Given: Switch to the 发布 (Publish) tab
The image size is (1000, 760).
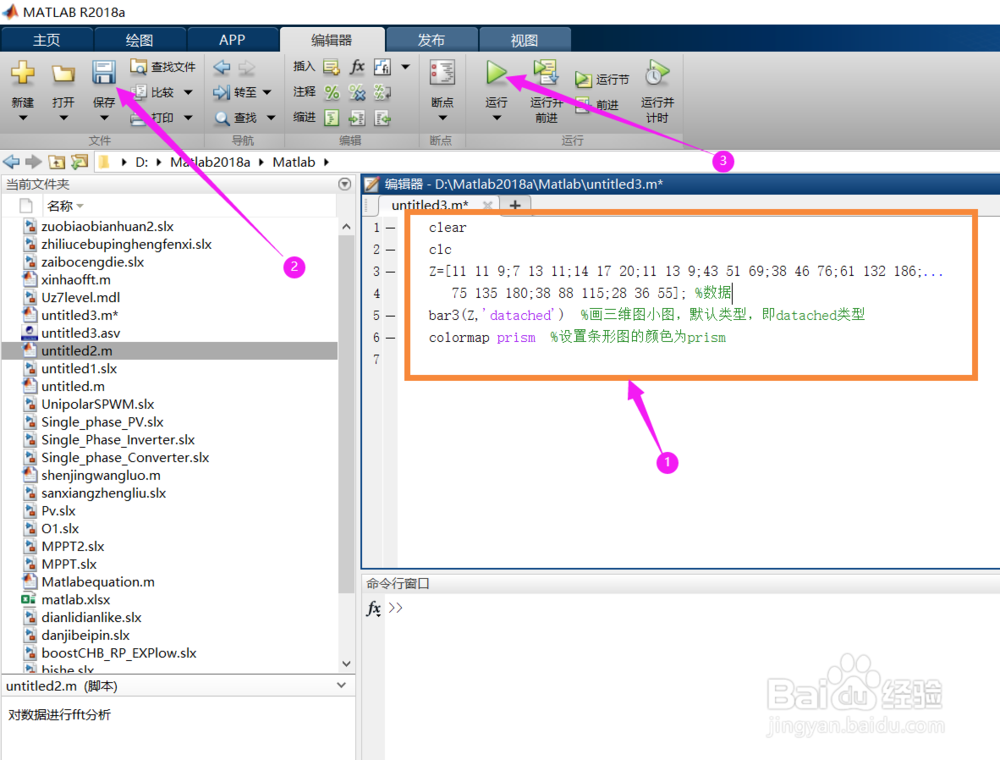Looking at the screenshot, I should (x=432, y=40).
